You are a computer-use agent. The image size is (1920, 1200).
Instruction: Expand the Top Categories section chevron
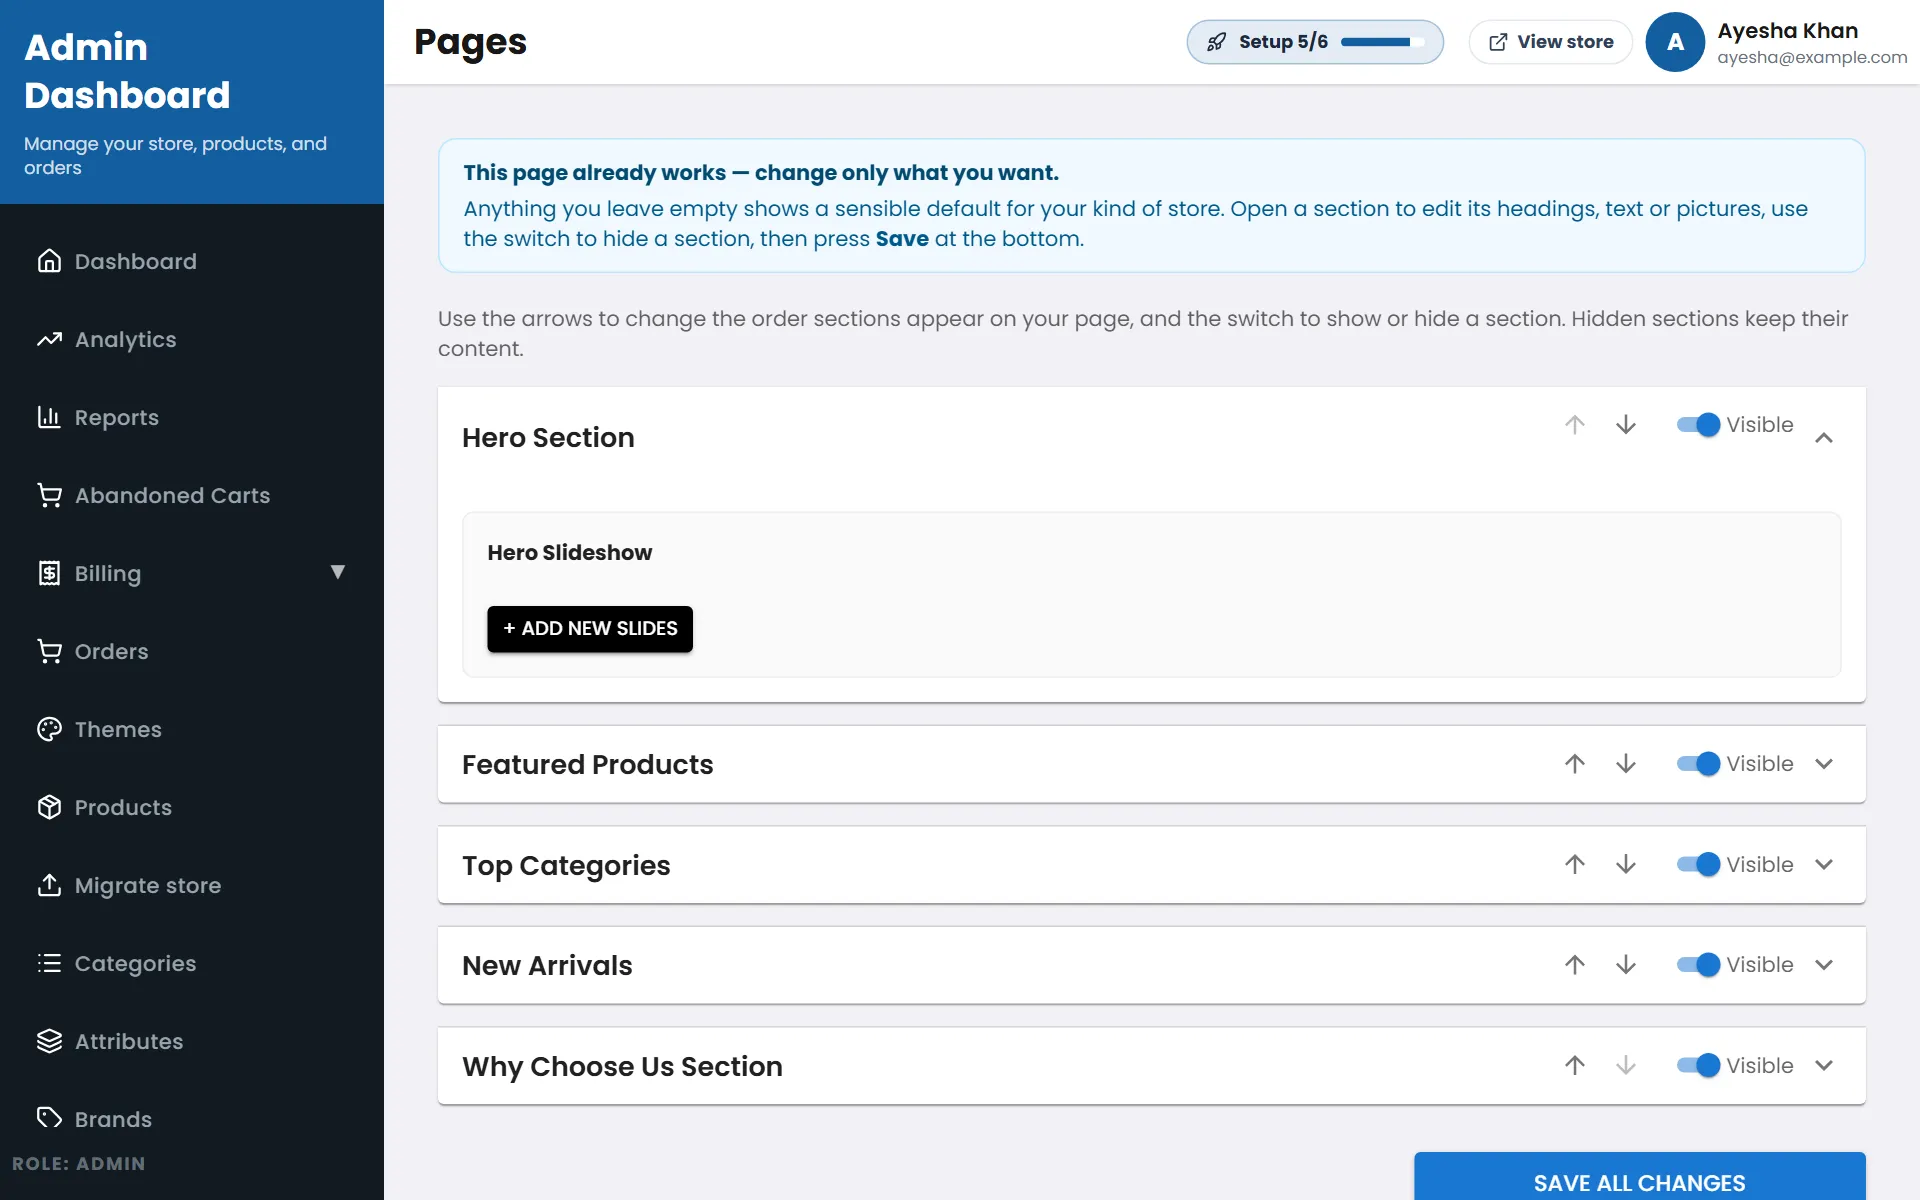(x=1824, y=865)
